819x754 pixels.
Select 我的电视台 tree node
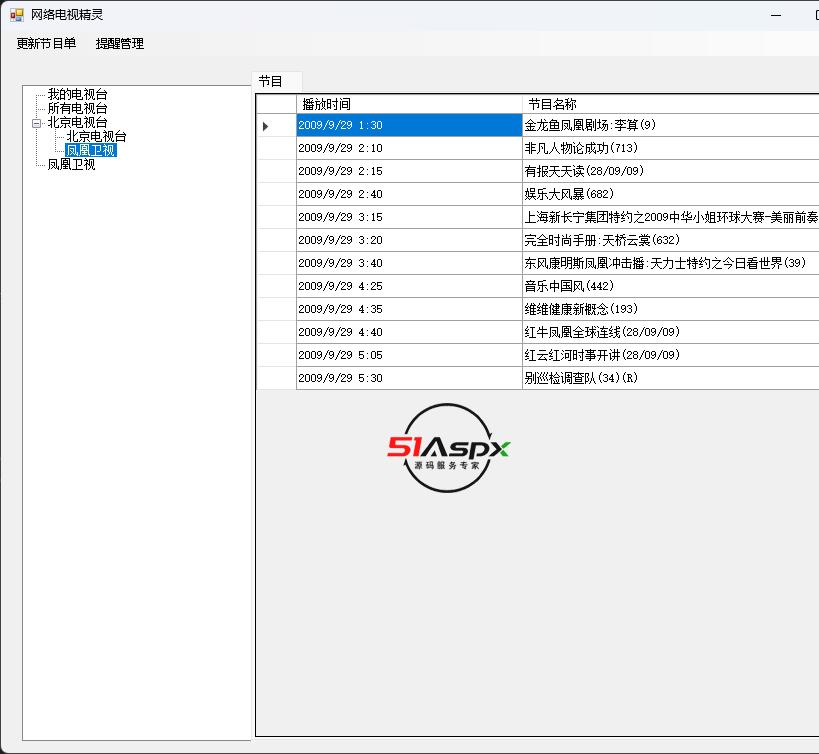tap(77, 94)
